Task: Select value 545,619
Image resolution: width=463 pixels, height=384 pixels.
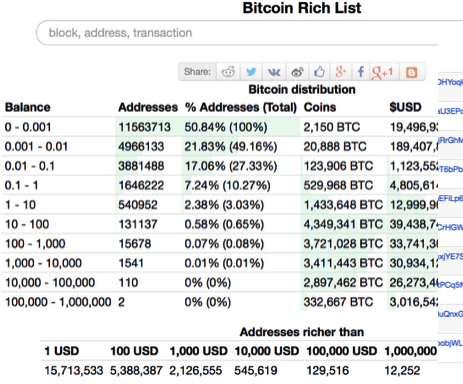Action: coord(256,370)
